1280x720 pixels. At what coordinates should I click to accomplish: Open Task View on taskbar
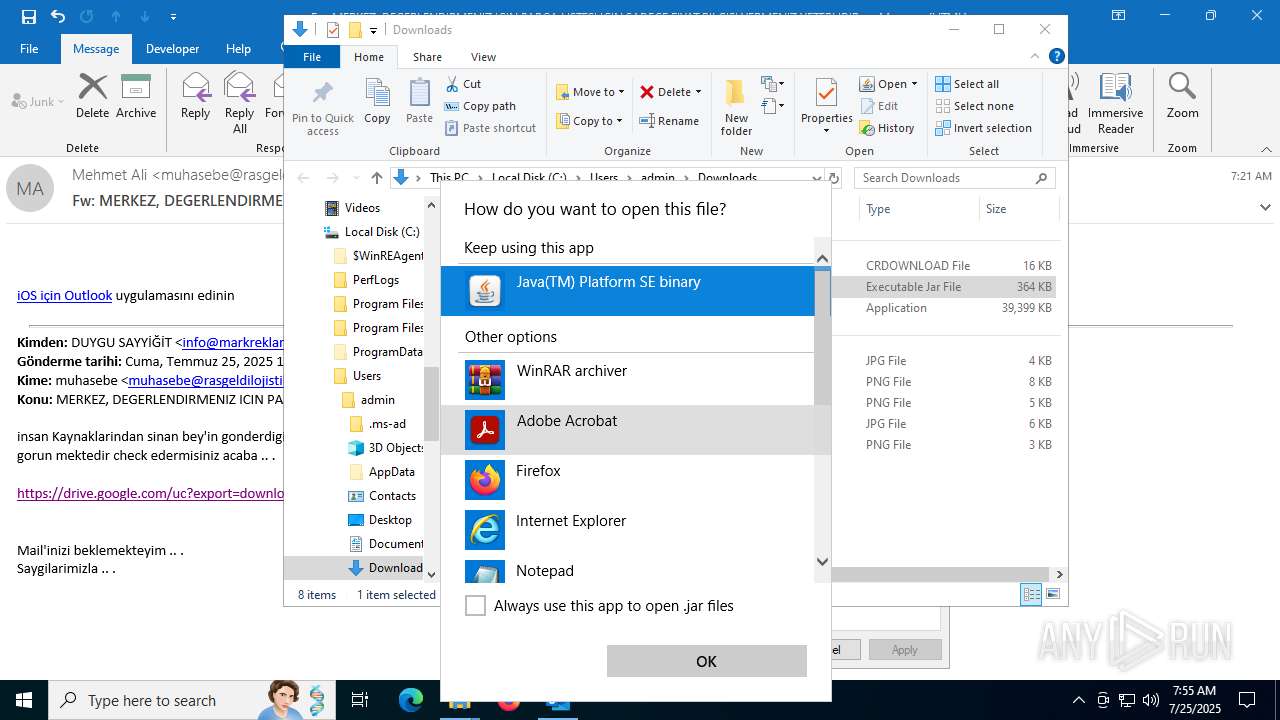coord(360,700)
